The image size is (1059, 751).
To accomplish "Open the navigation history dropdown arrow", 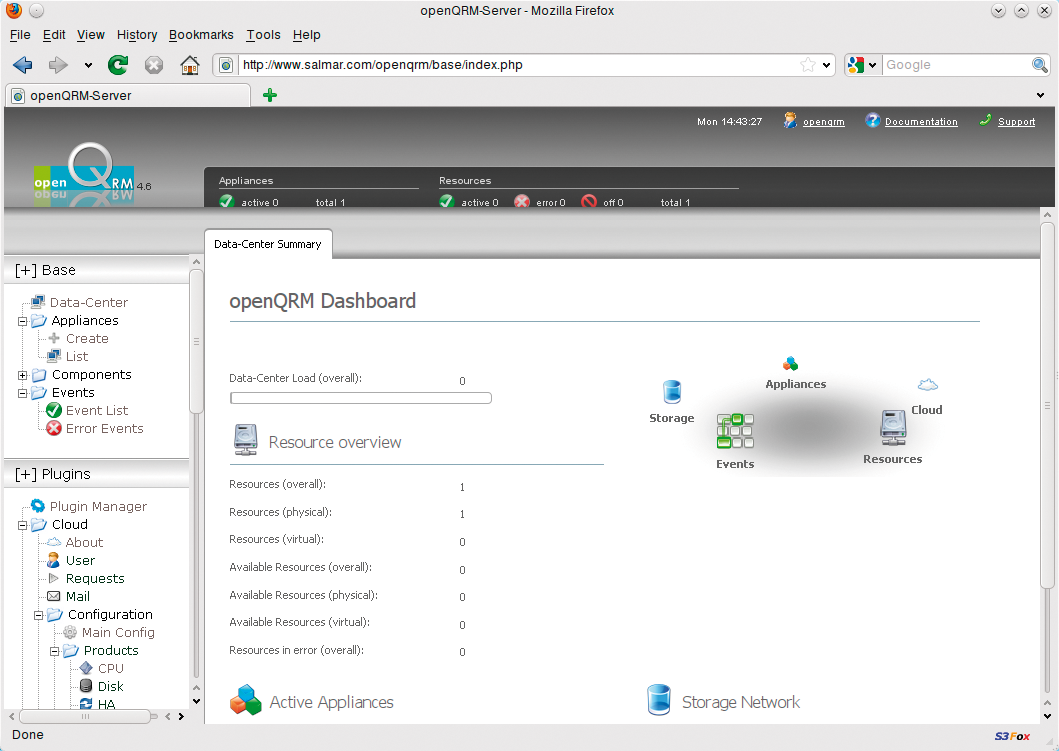I will click(x=88, y=66).
